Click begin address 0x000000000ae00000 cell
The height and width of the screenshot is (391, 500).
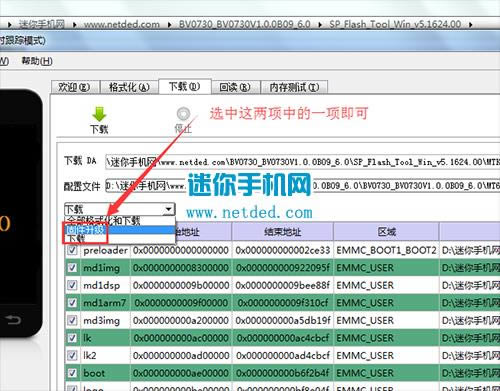181,373
